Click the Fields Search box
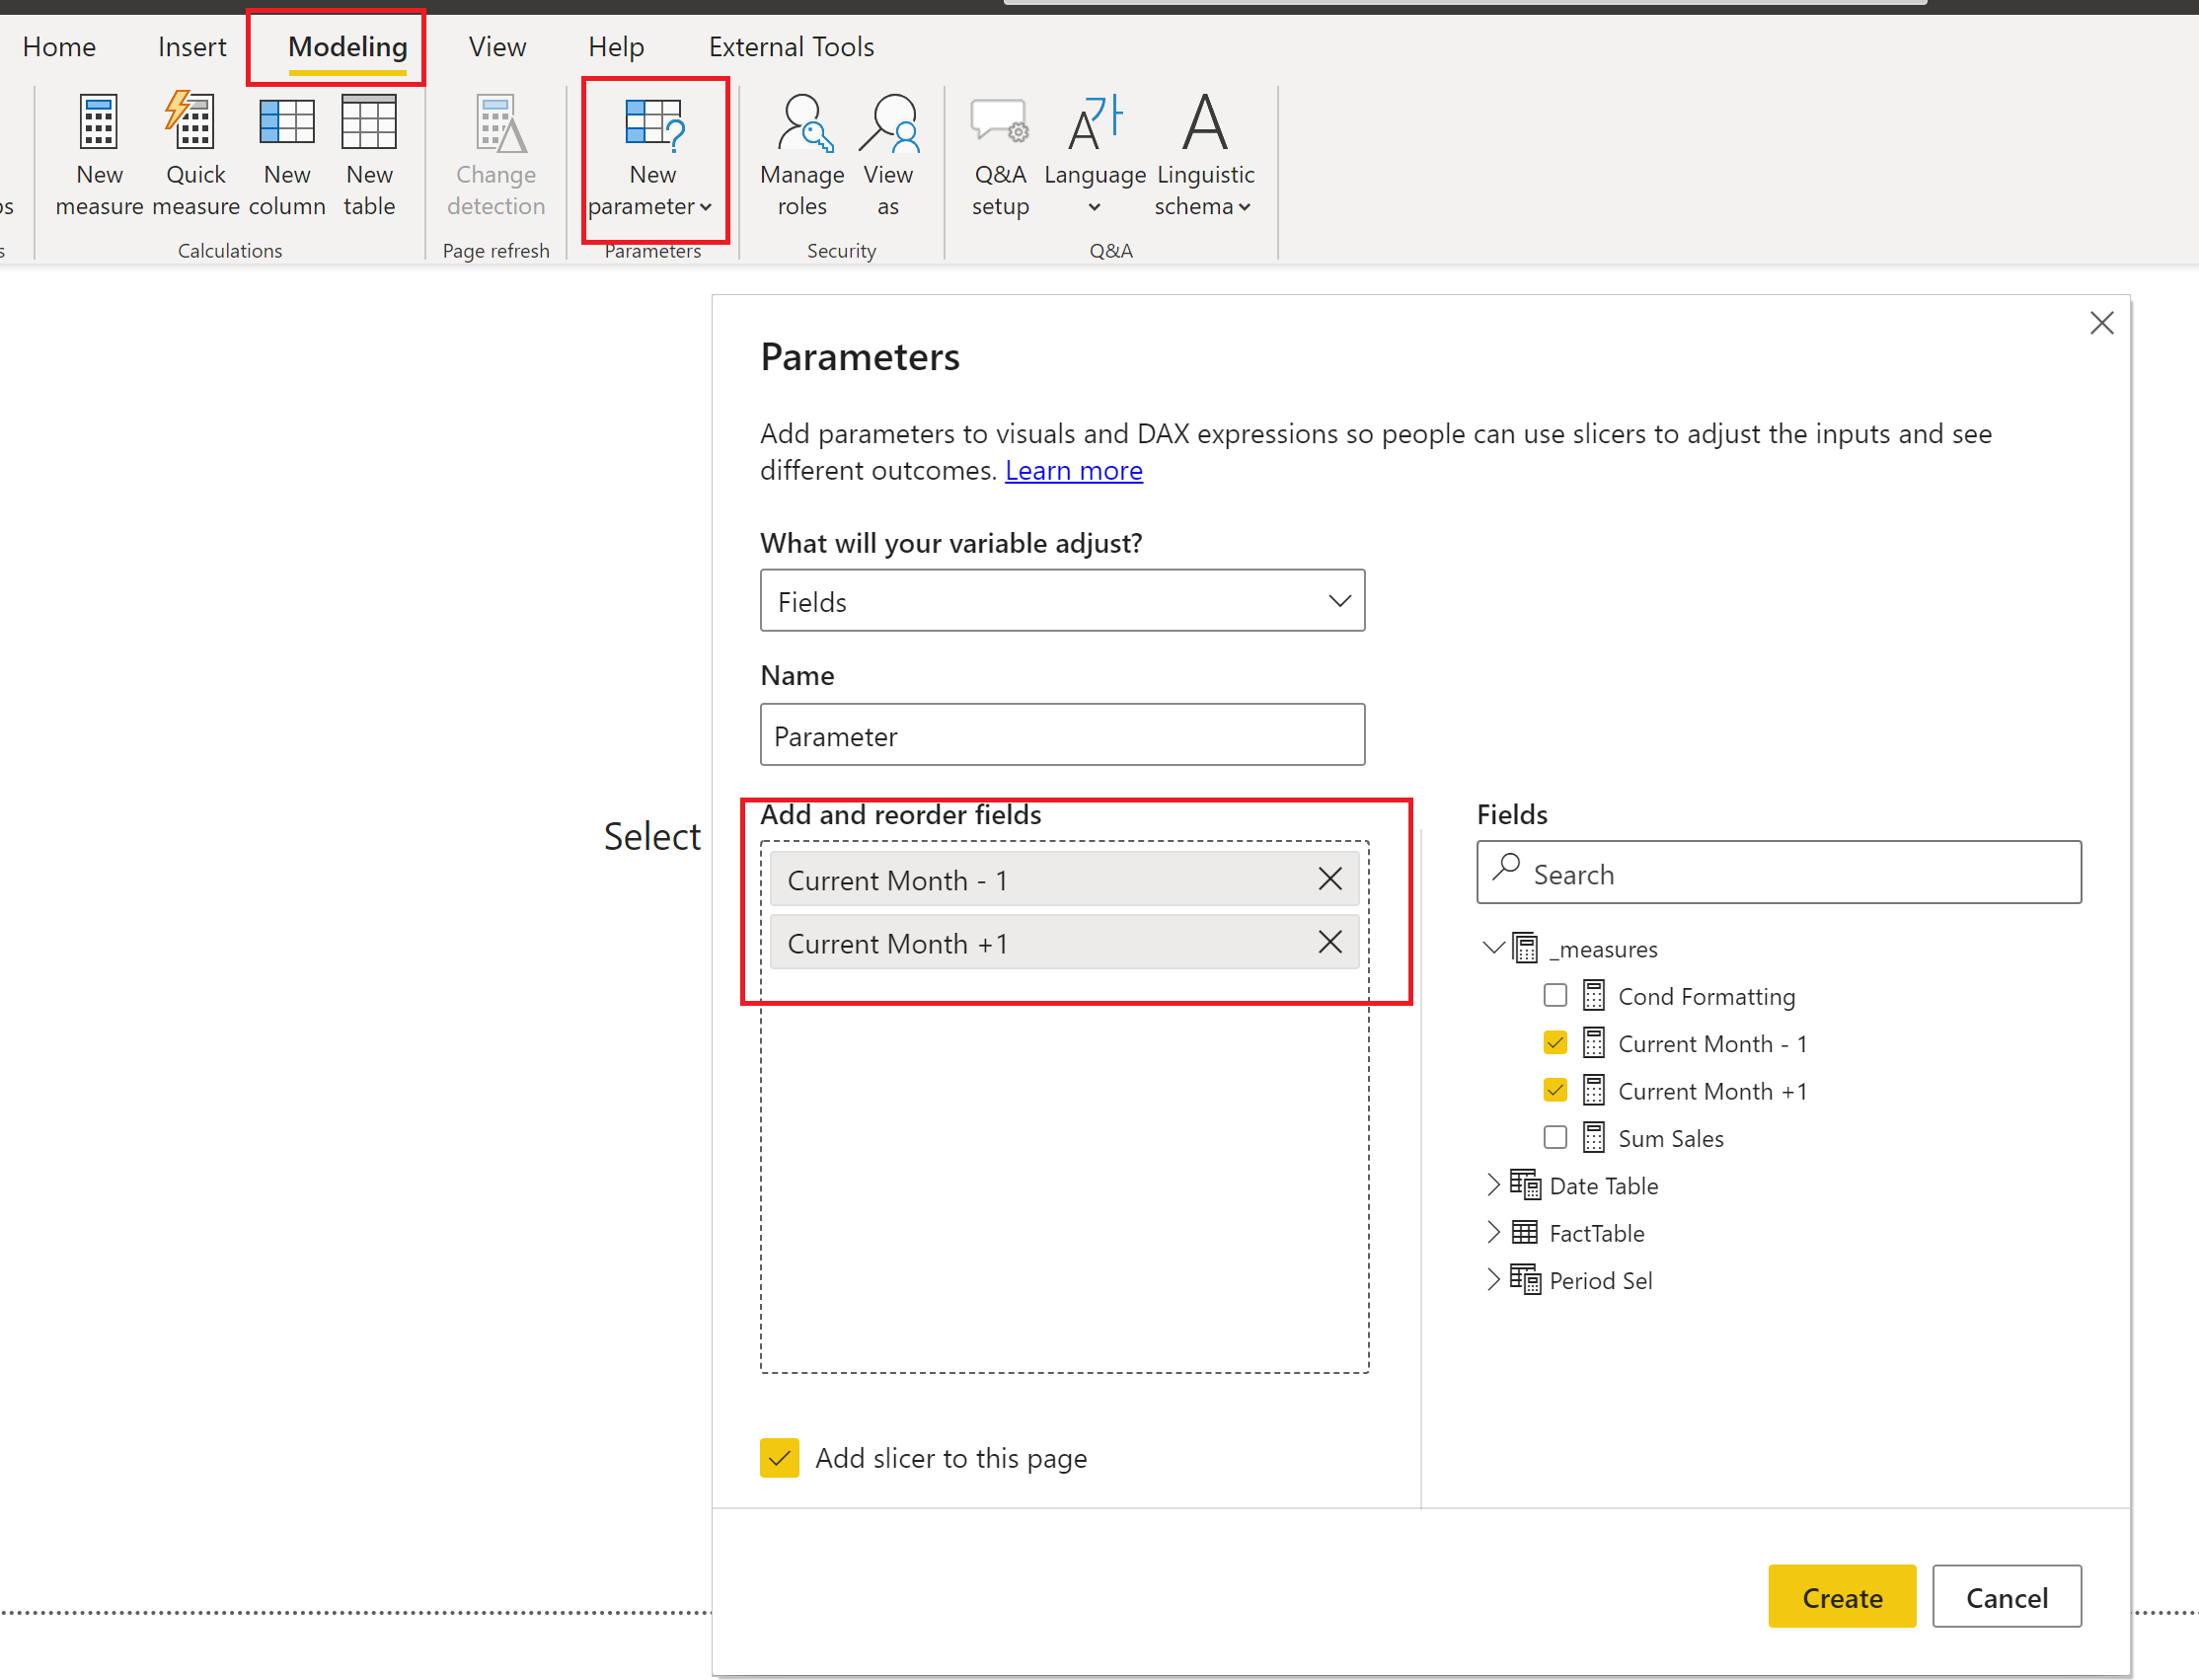Viewport: 2199px width, 1680px height. click(1778, 872)
